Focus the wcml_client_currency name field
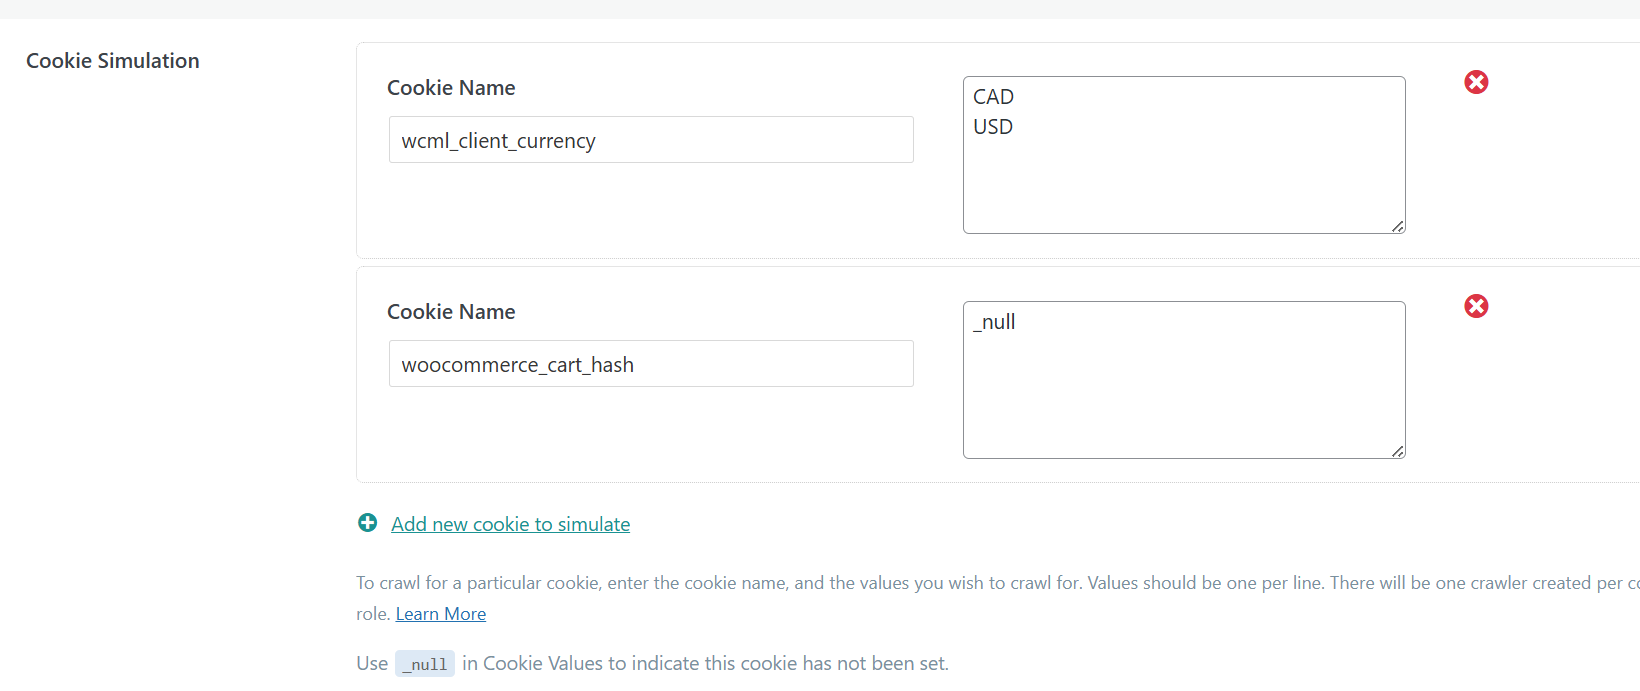The image size is (1640, 691). tap(651, 140)
